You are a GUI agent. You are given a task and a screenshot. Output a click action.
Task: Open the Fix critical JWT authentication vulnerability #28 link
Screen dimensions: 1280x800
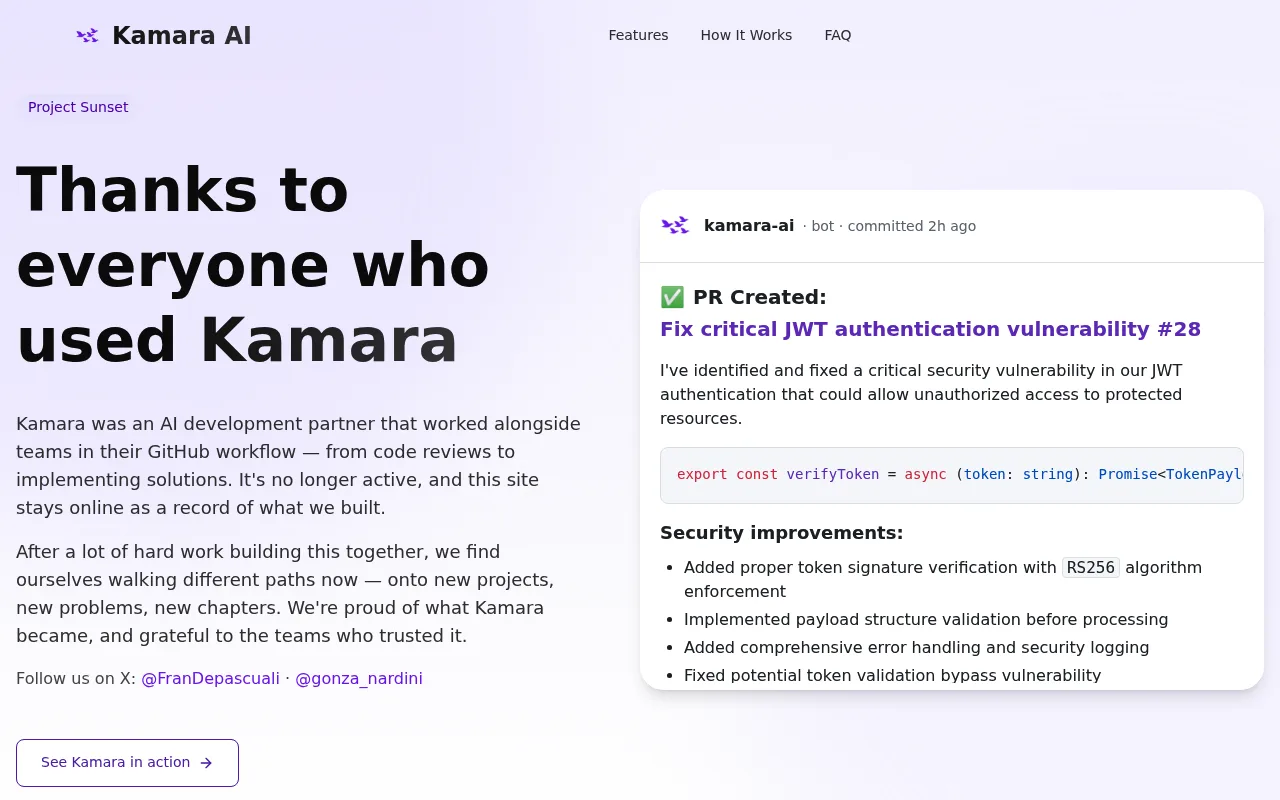point(930,329)
